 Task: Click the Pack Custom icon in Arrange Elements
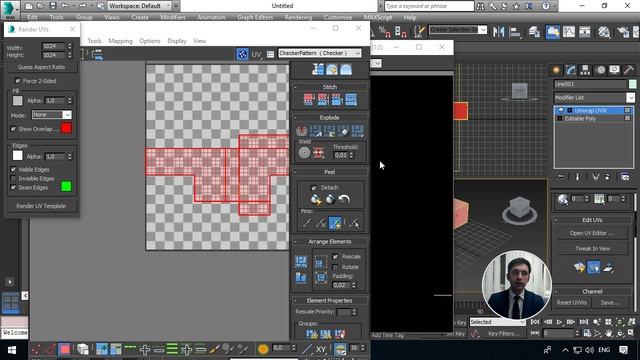(301, 261)
